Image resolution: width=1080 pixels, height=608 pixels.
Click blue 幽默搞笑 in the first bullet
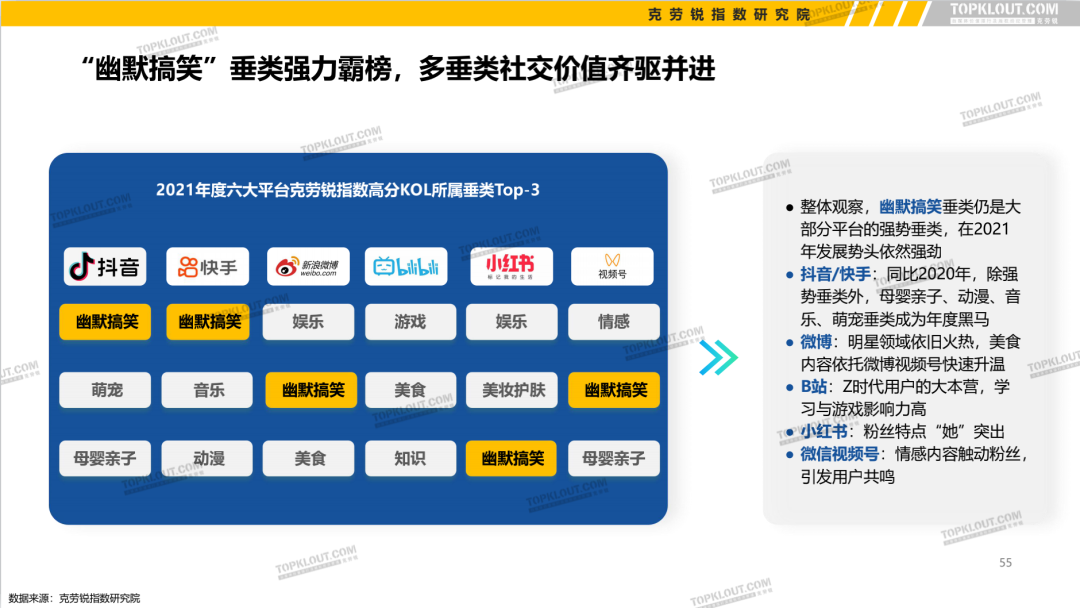[911, 207]
